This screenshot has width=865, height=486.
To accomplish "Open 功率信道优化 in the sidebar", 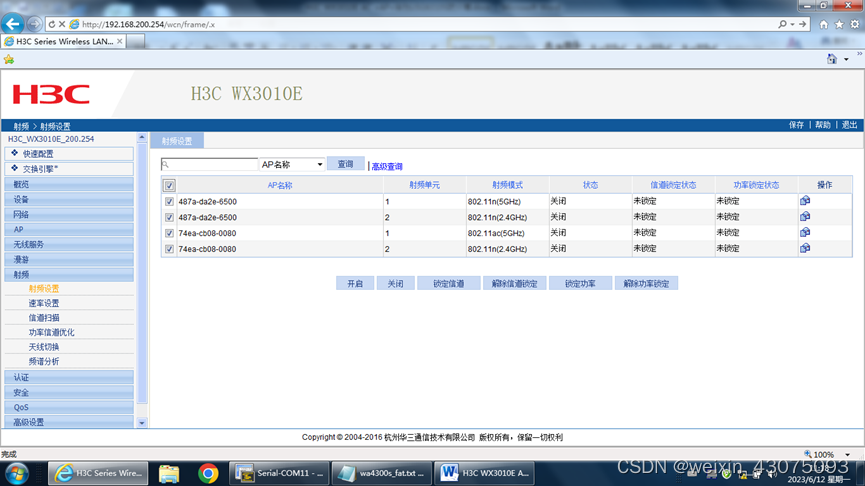I will (x=51, y=332).
